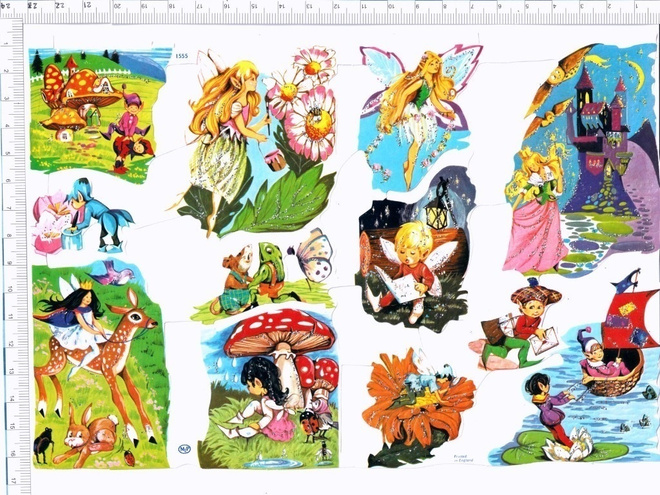Click the 'Printed in England' text
660x495 pixels.
(463, 458)
